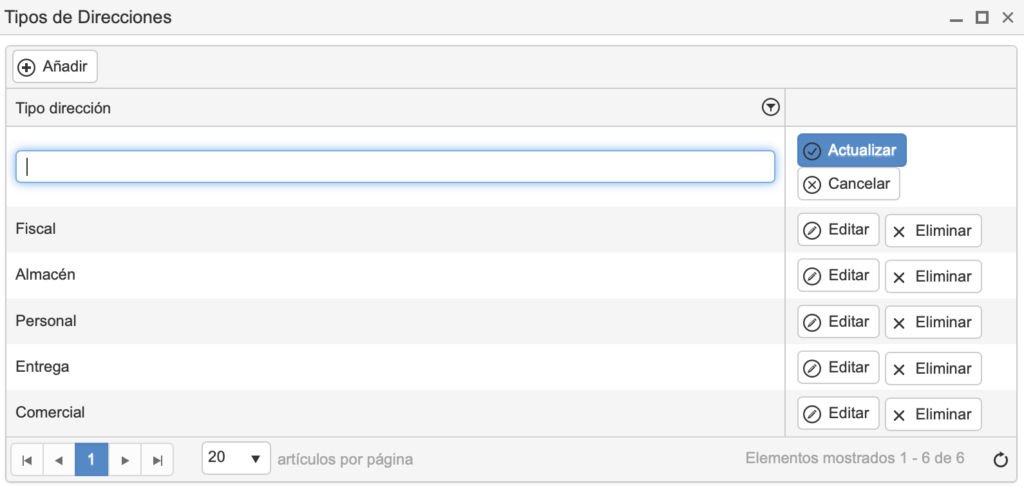Maximize the Tipos de Direcciones window
Screen dimensions: 1024x500
(982, 18)
